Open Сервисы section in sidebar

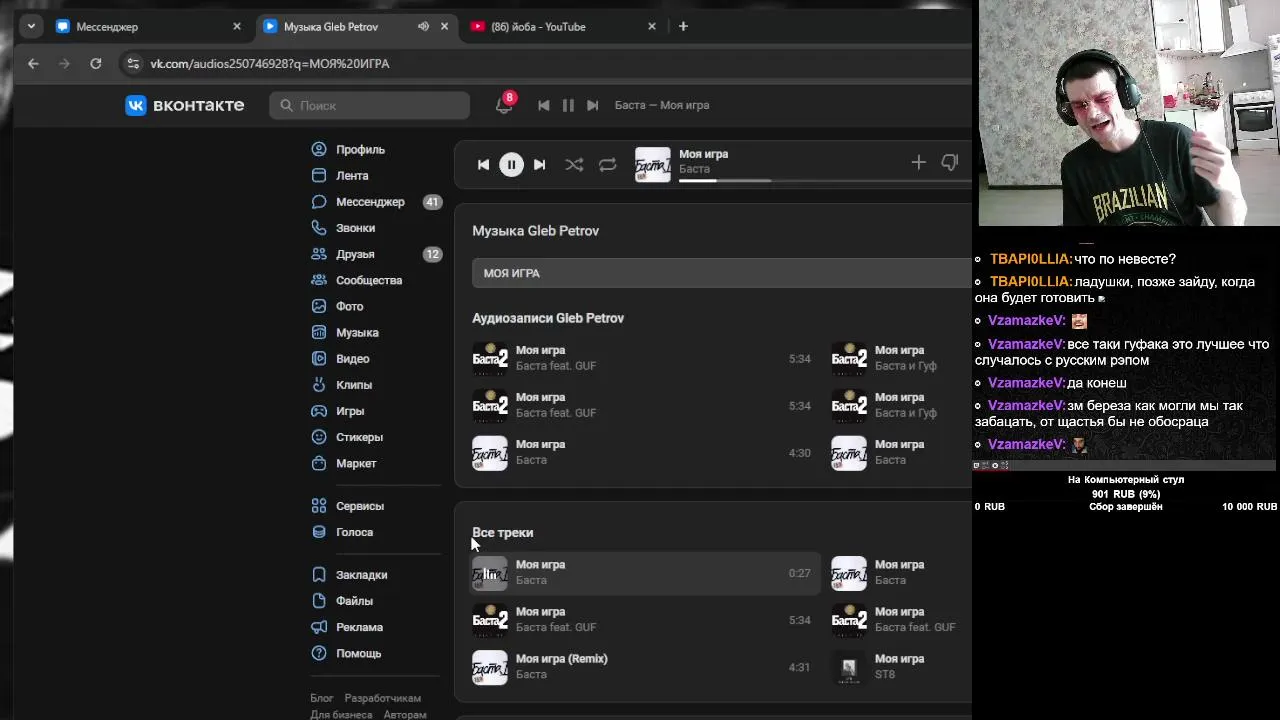click(x=360, y=506)
